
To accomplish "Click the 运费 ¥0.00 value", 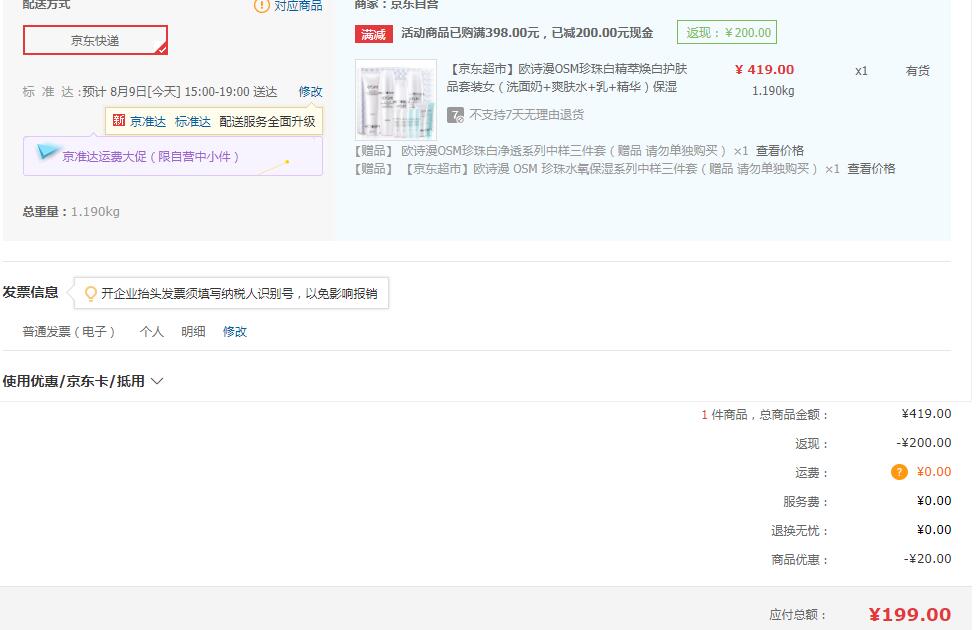I will (934, 472).
